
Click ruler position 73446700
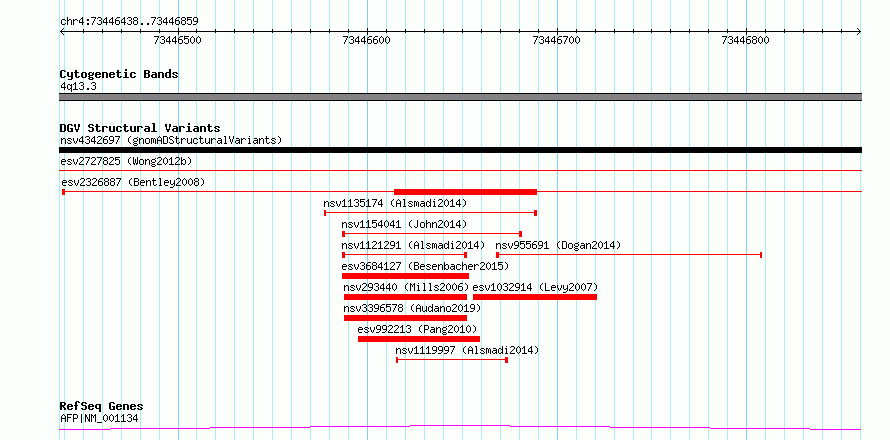(x=557, y=40)
